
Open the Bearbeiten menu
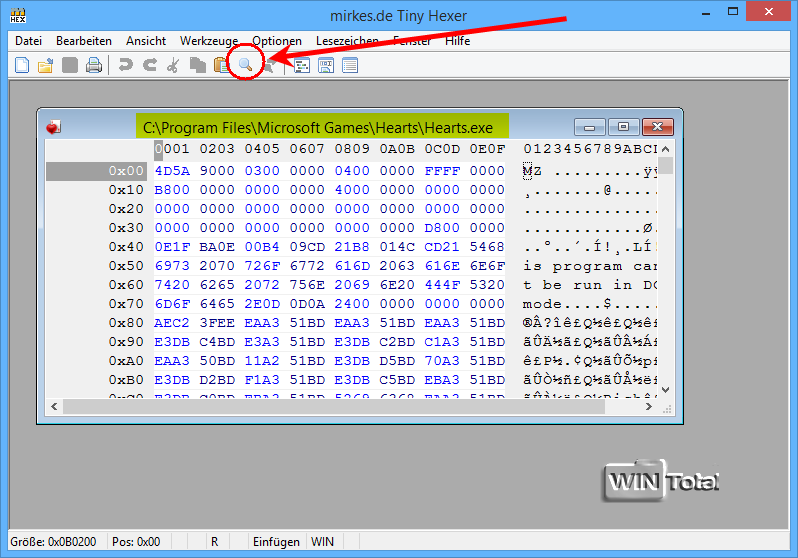pos(84,41)
